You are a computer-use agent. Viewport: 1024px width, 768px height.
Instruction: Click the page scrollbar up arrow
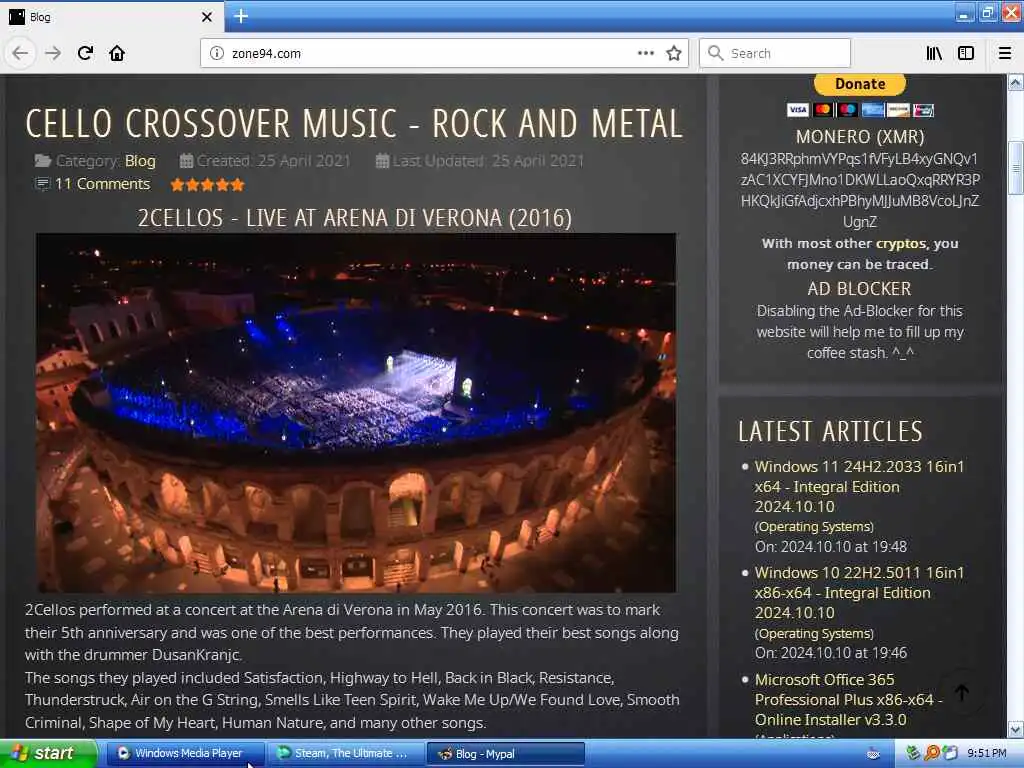(x=1016, y=83)
